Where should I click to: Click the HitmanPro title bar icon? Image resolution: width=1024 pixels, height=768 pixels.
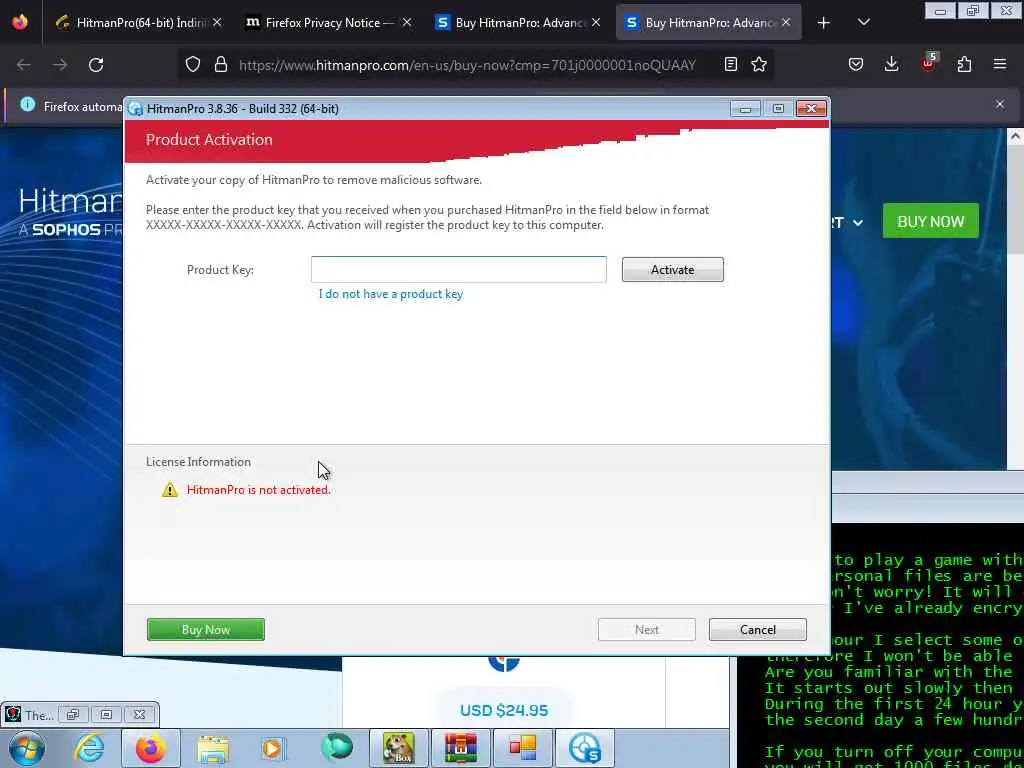136,109
